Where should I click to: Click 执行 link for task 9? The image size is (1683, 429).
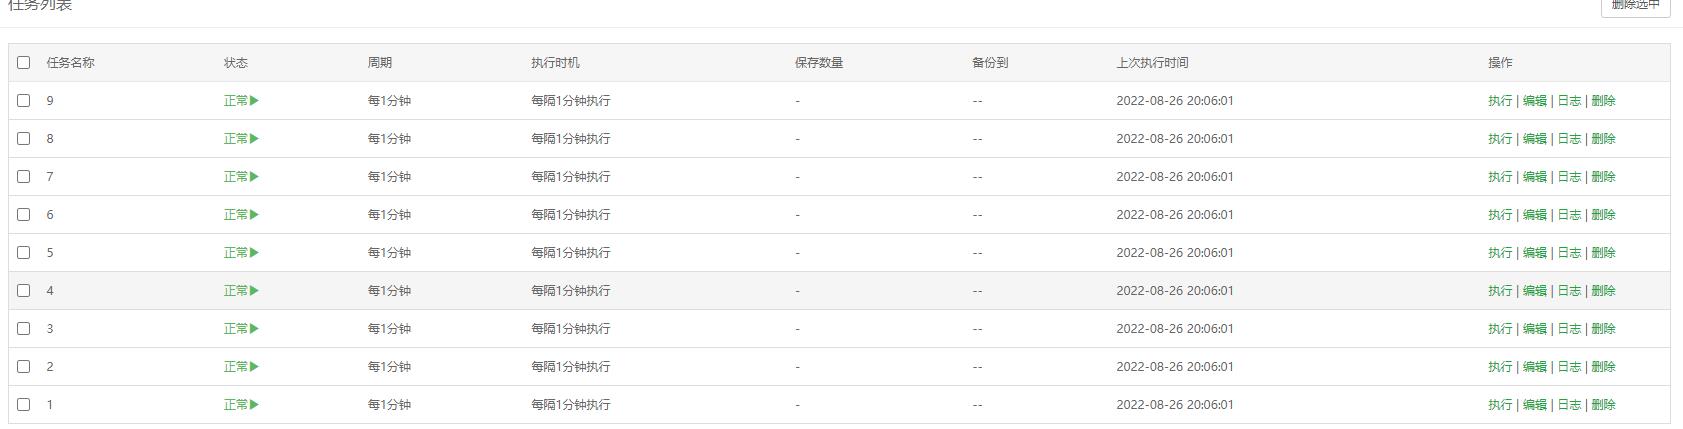pos(1500,101)
